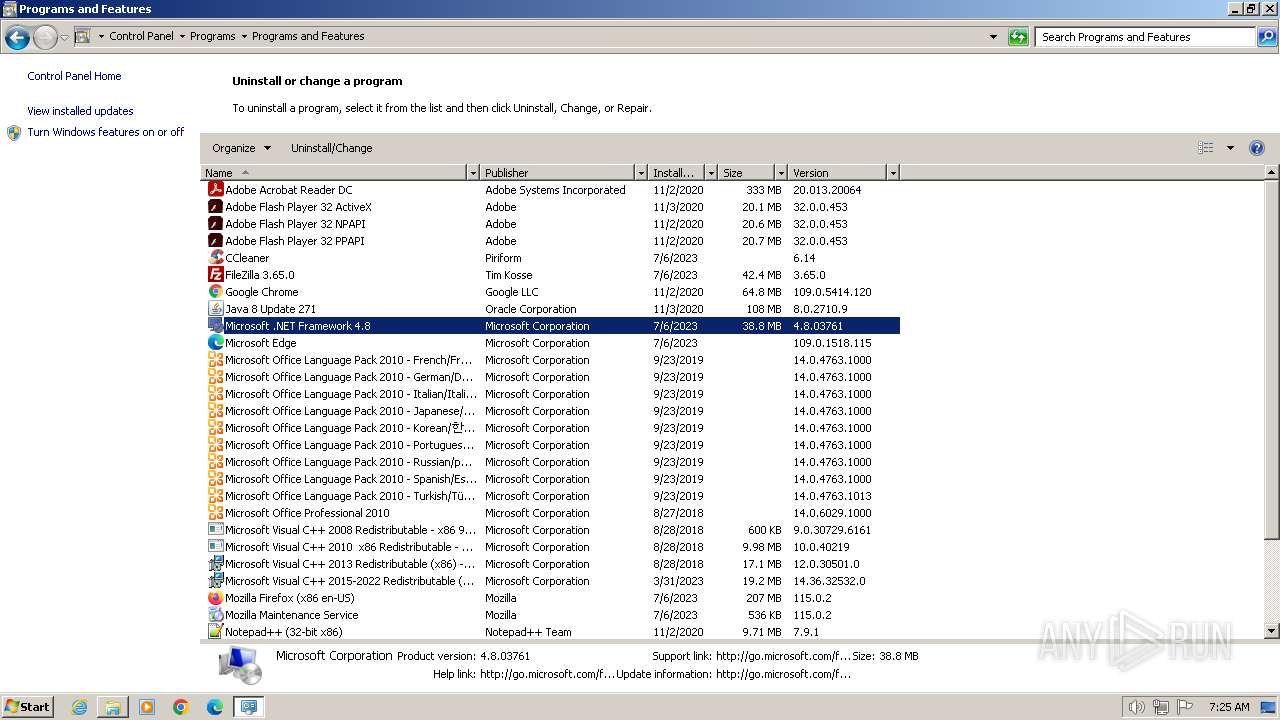1280x720 pixels.
Task: Expand the address bar history dropdown
Action: (993, 37)
